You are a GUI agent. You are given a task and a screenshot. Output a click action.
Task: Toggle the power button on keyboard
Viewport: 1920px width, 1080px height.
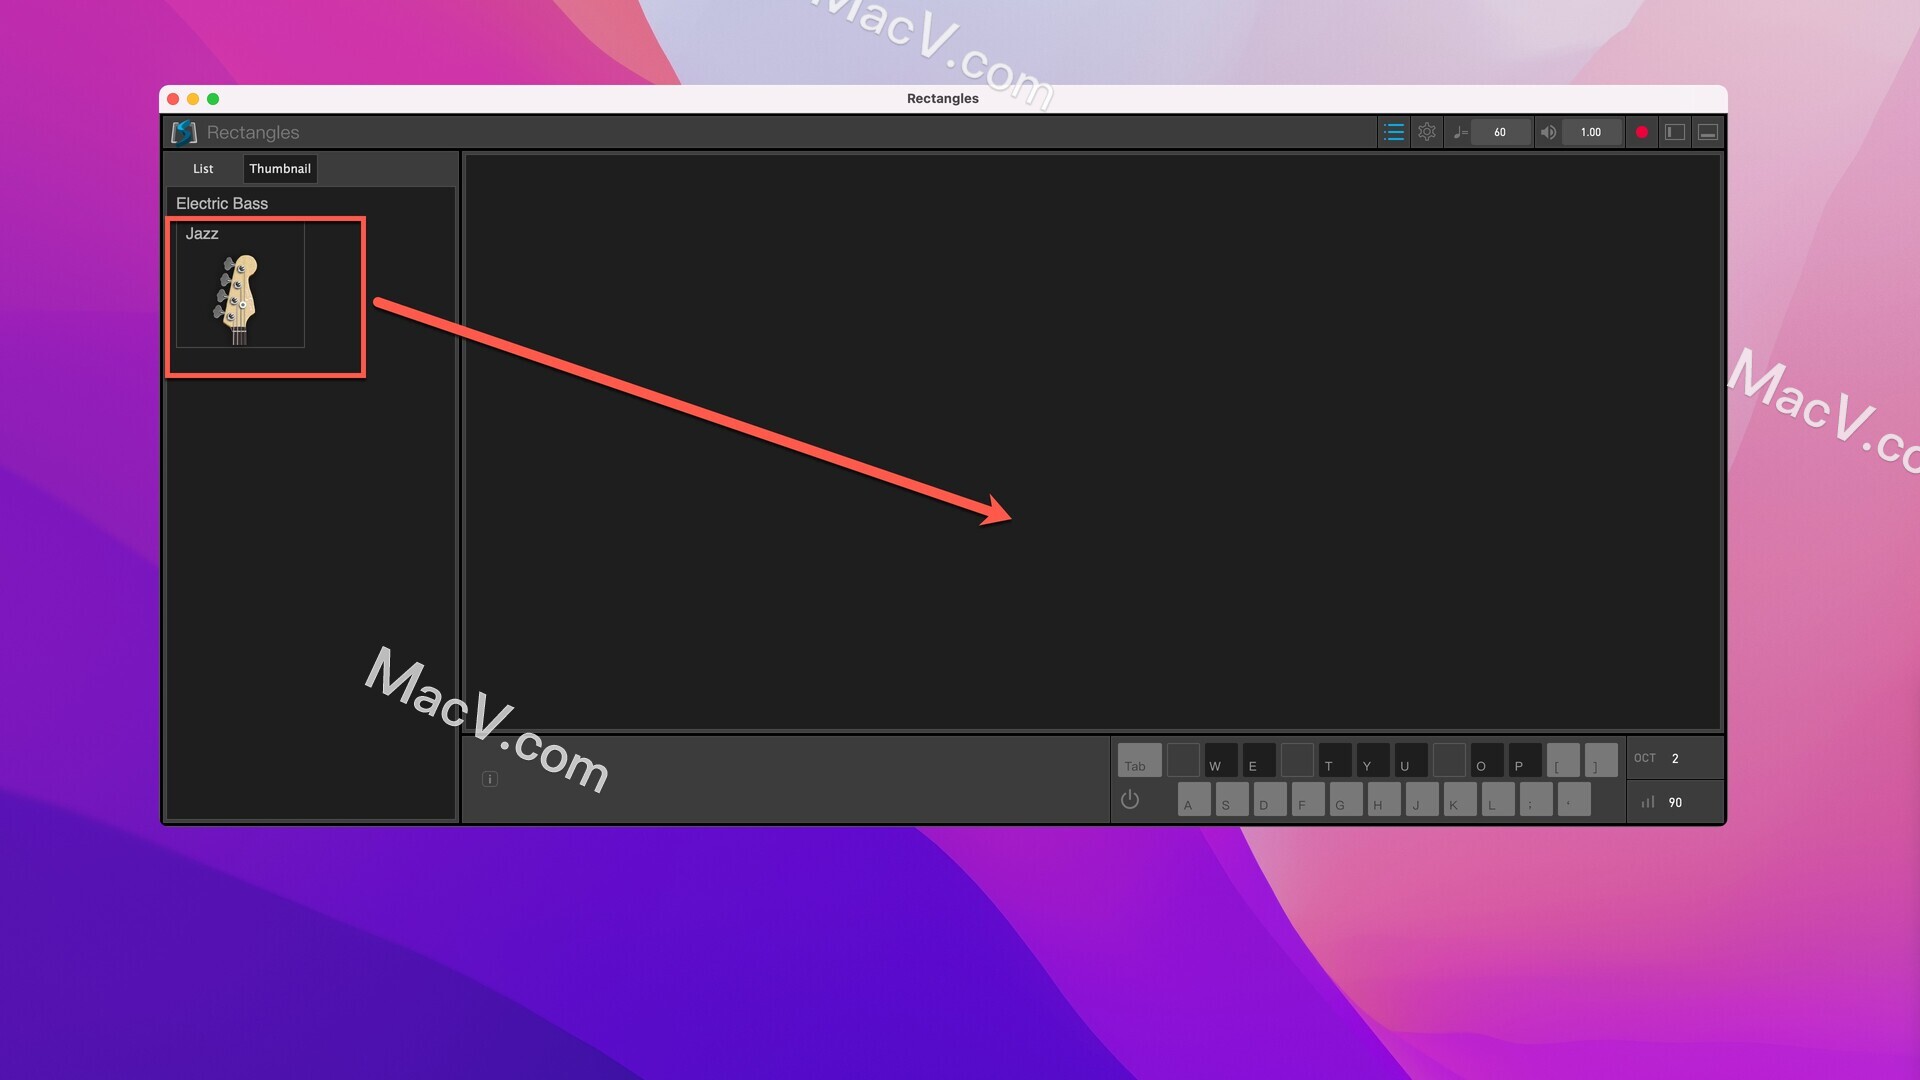(x=1130, y=800)
